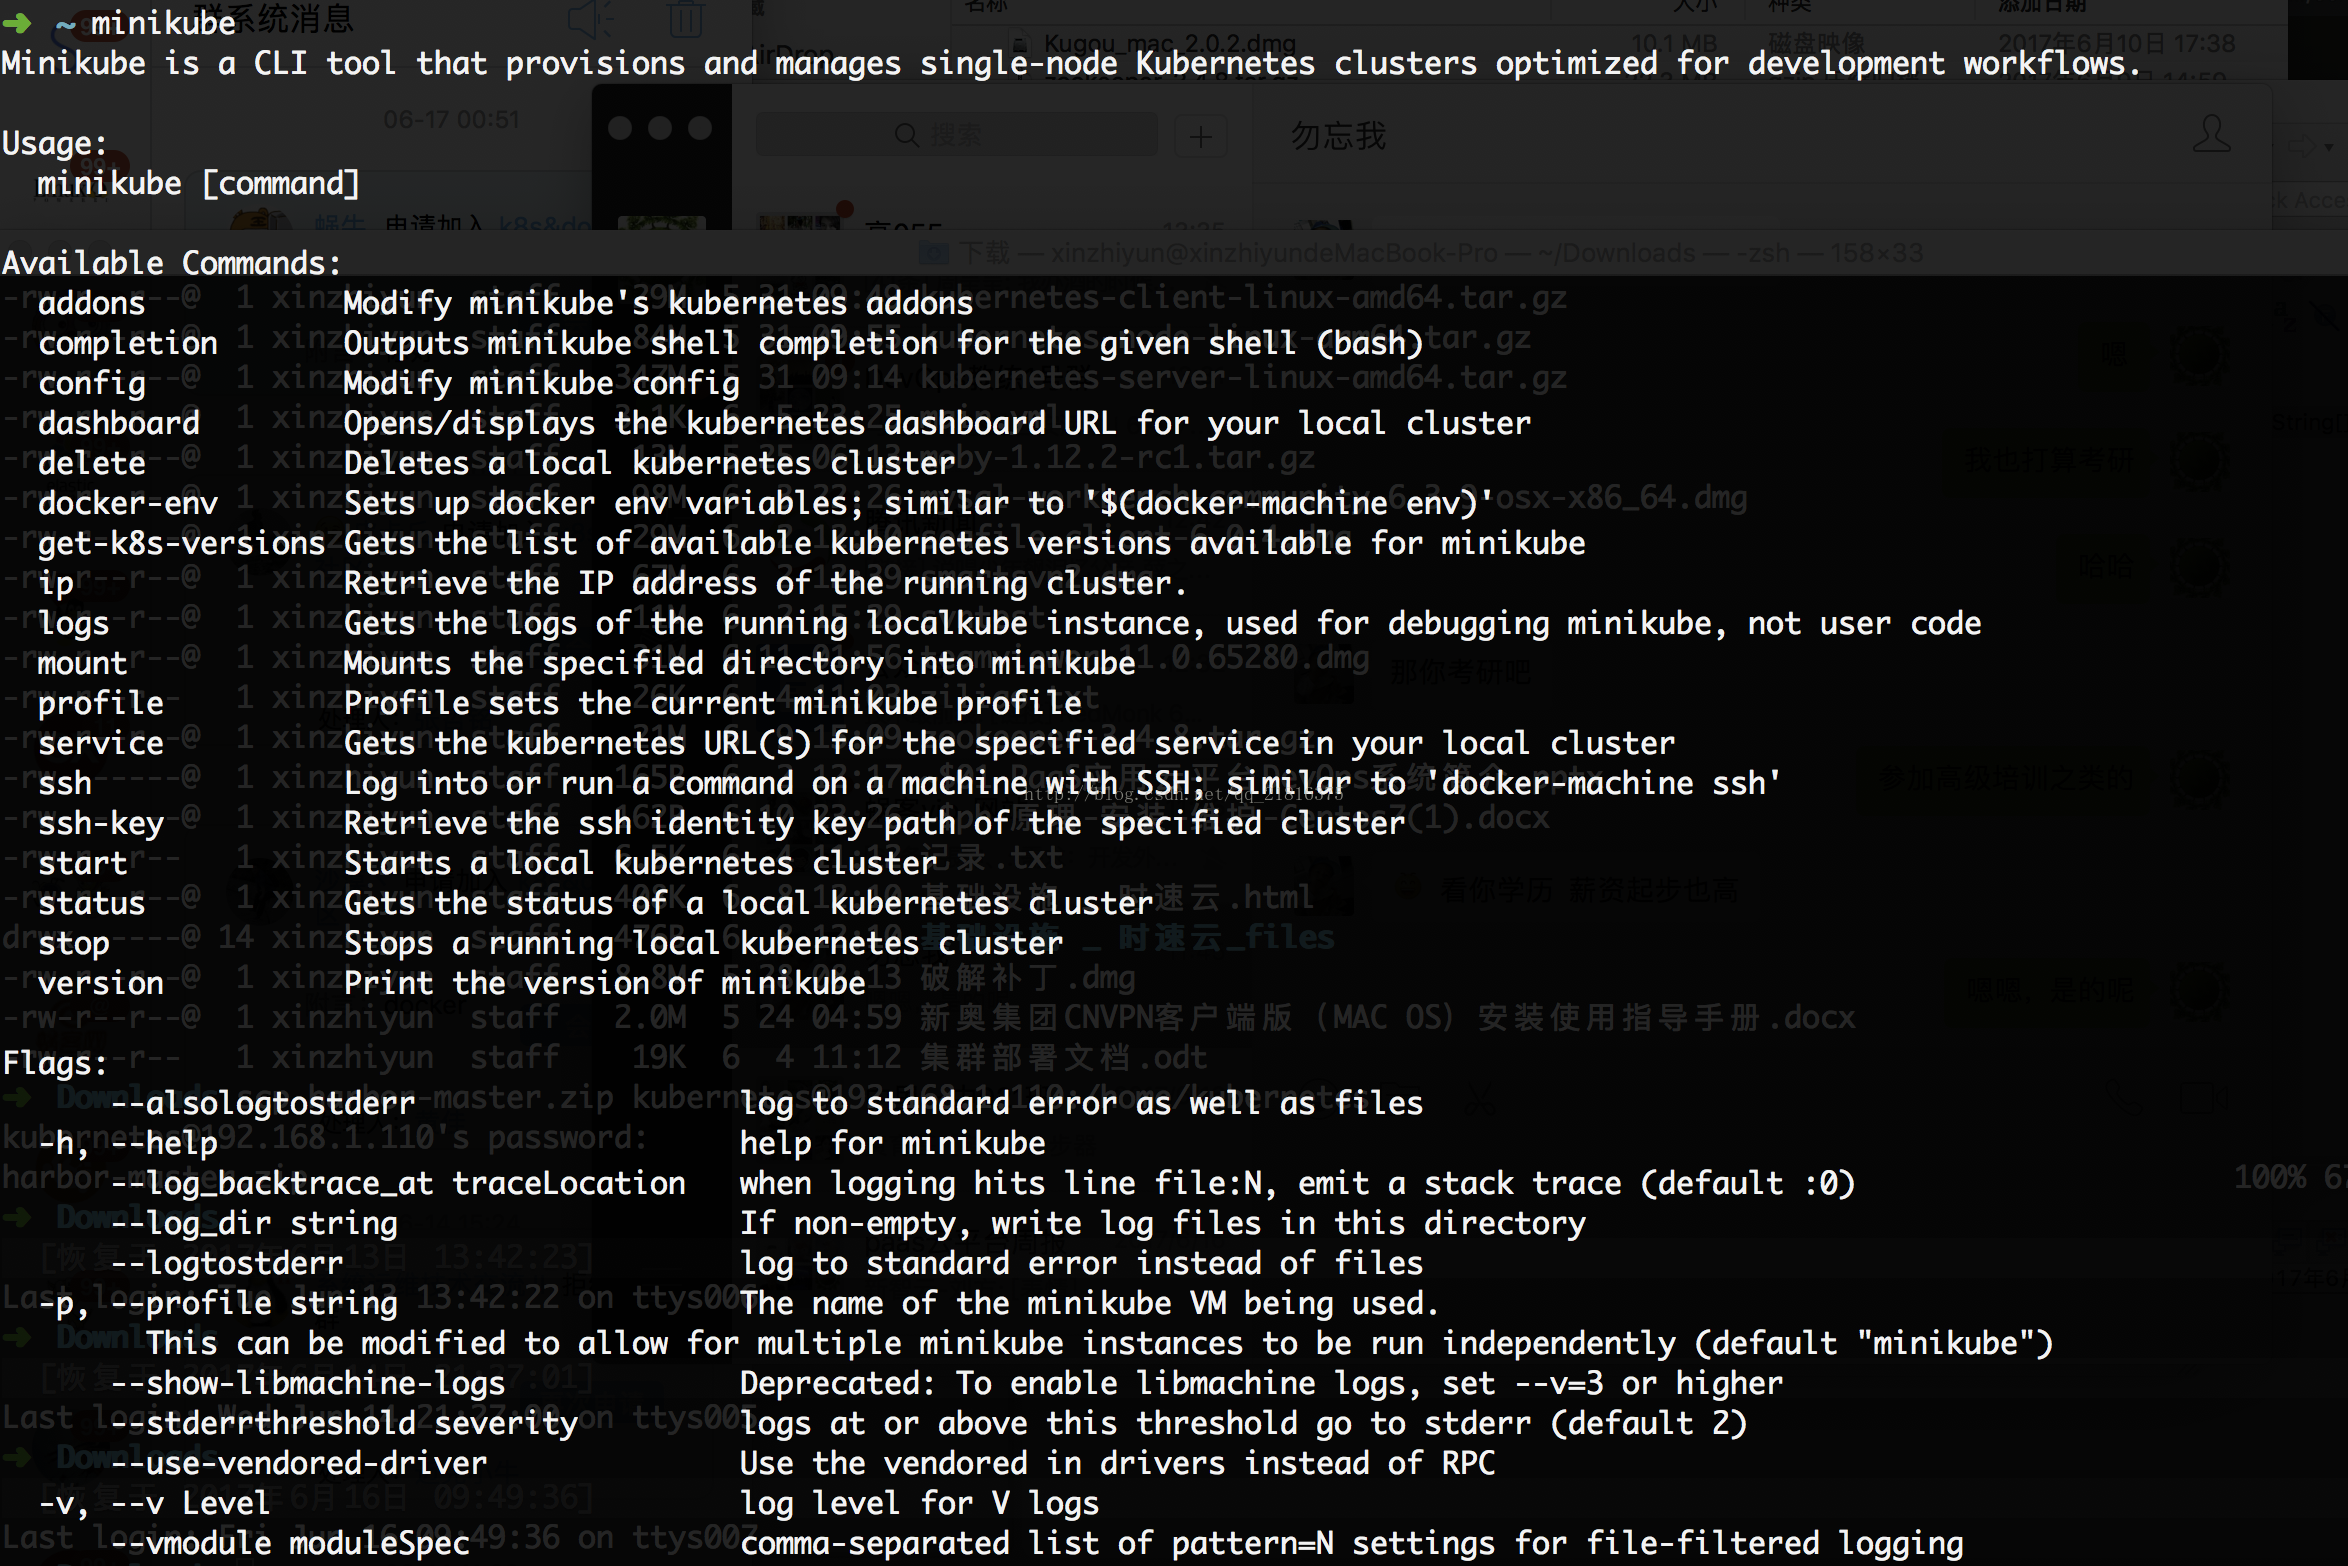This screenshot has height=1566, width=2348.
Task: Click the plus button beside the search field
Action: tap(1201, 135)
